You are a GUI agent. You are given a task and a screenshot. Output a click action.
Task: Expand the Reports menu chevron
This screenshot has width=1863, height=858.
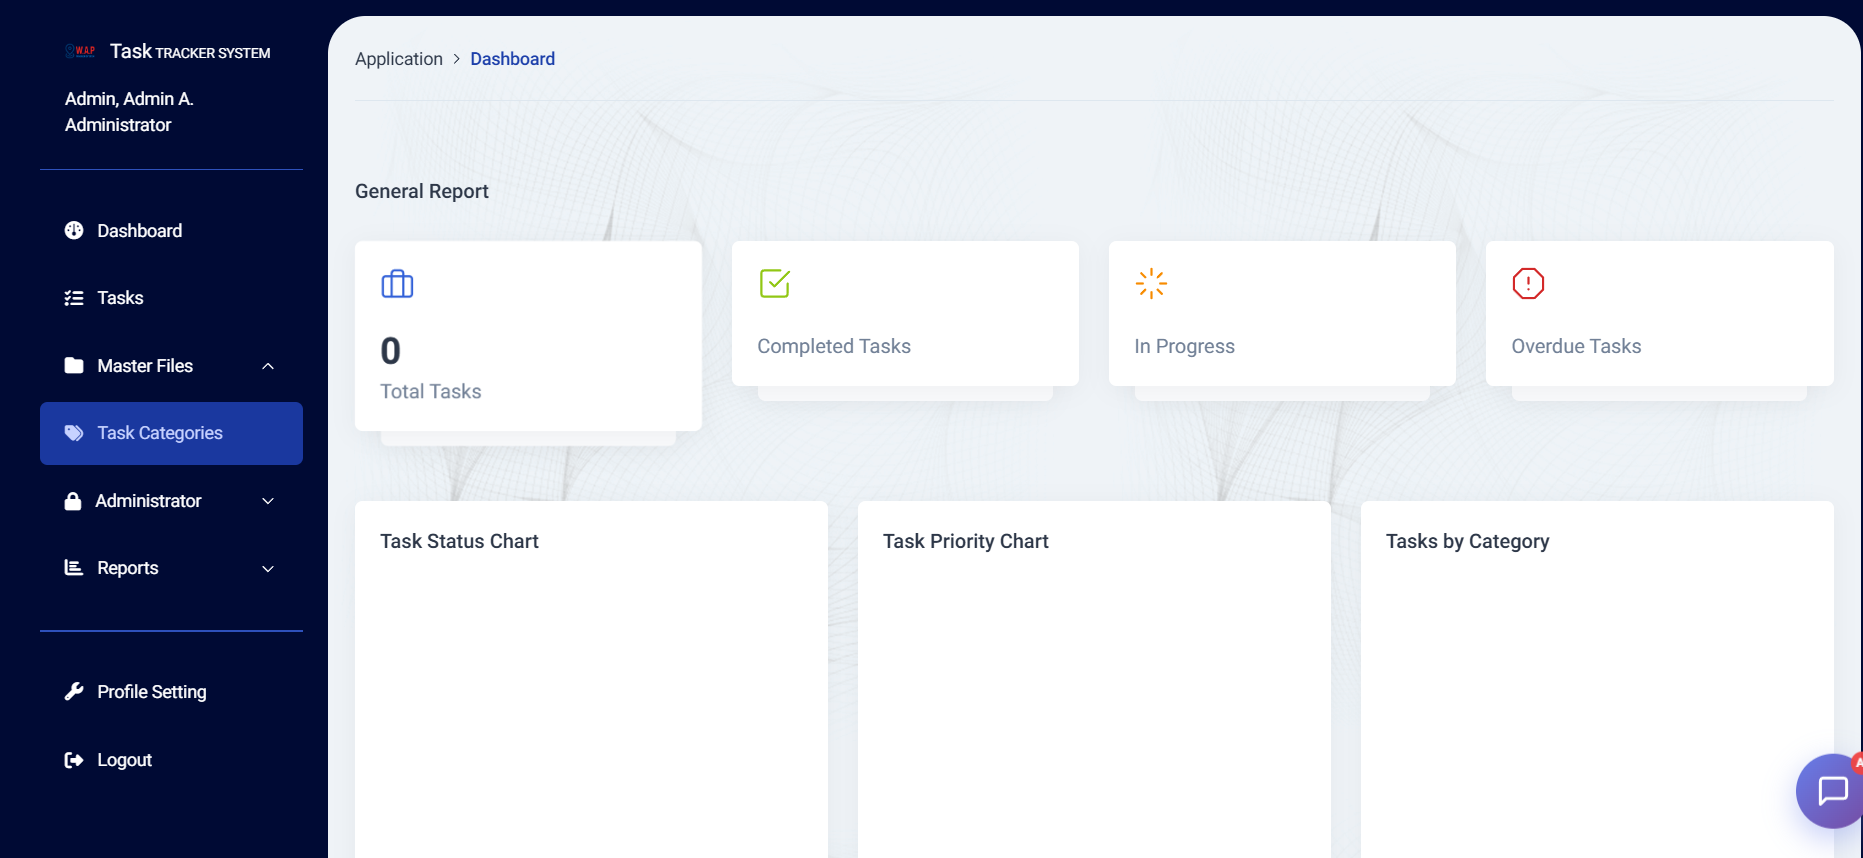(268, 569)
